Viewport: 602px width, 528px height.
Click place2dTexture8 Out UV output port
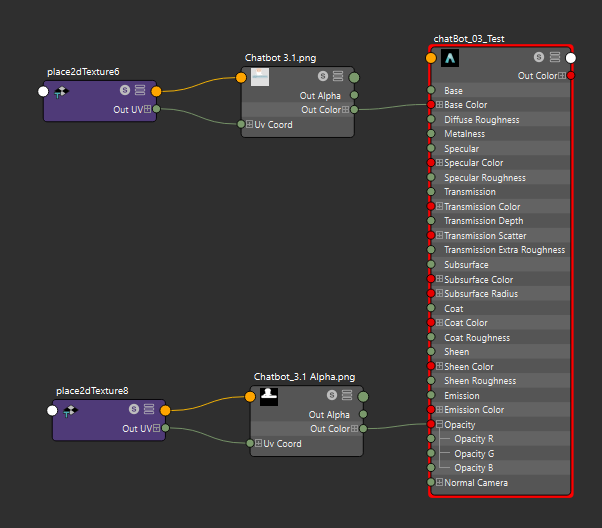click(165, 428)
